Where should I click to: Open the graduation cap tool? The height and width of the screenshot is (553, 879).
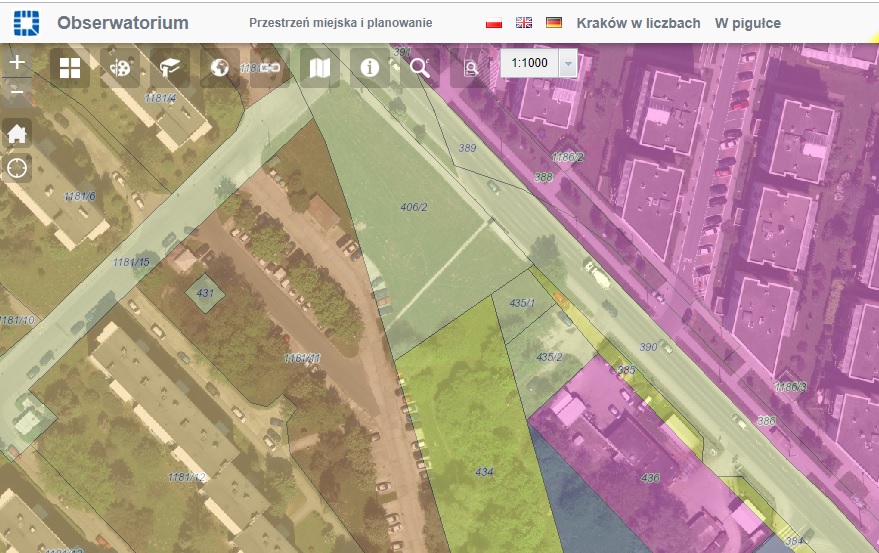(x=170, y=68)
